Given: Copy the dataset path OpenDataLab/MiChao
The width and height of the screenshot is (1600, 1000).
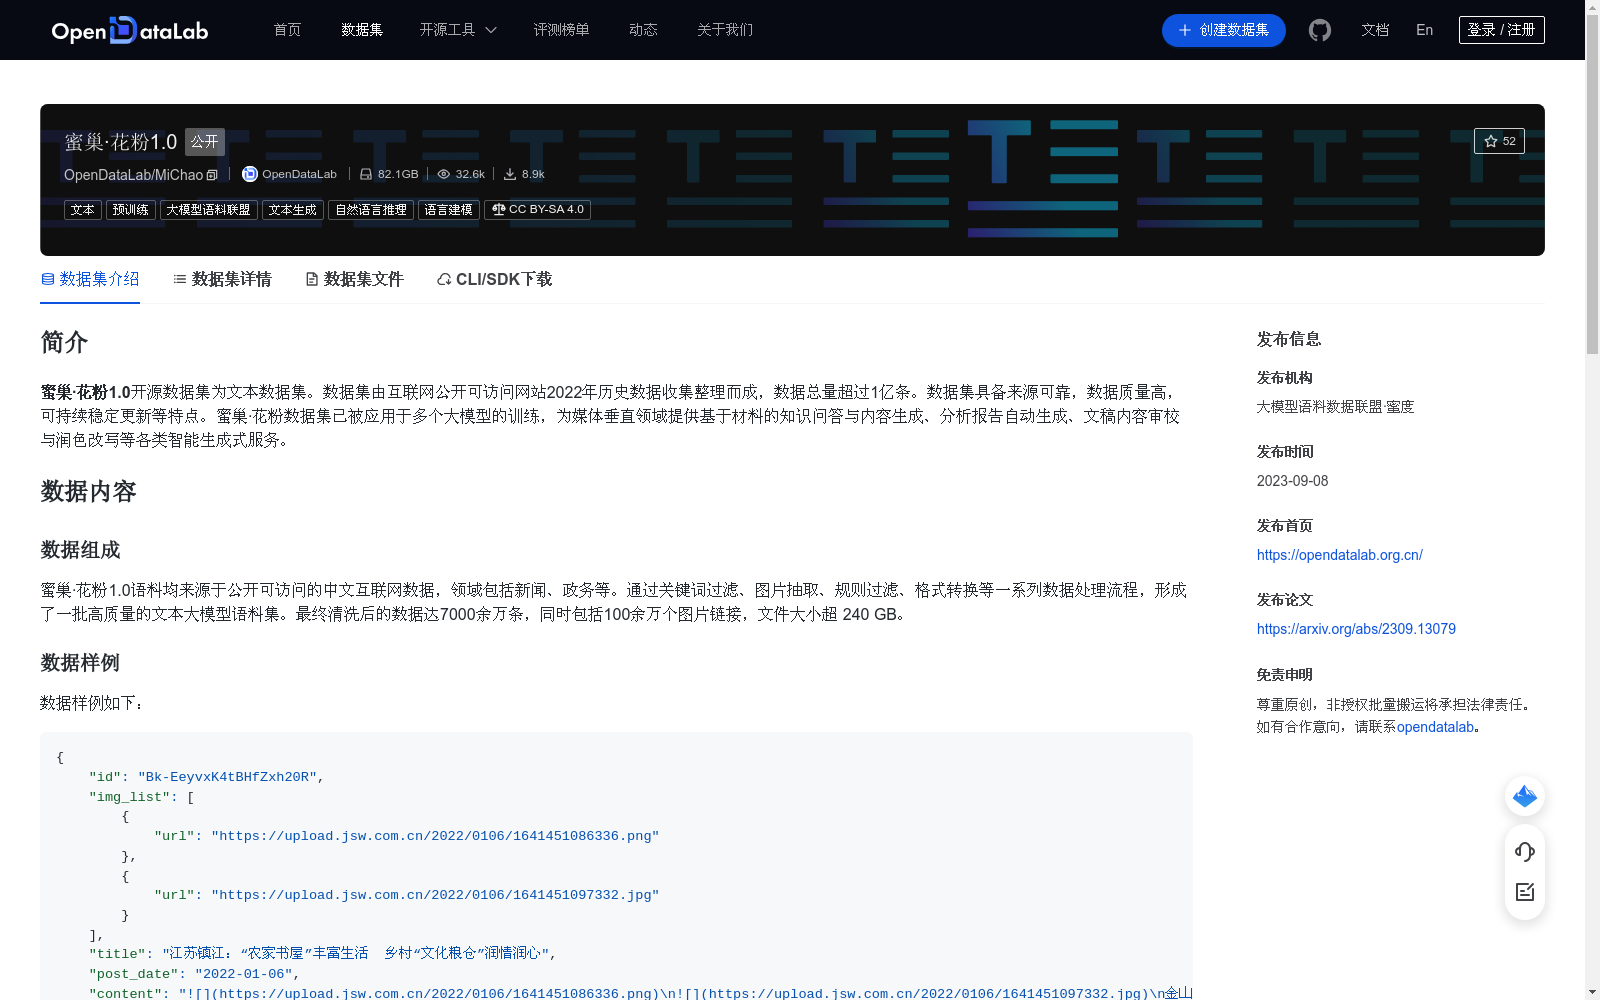Looking at the screenshot, I should tap(212, 175).
